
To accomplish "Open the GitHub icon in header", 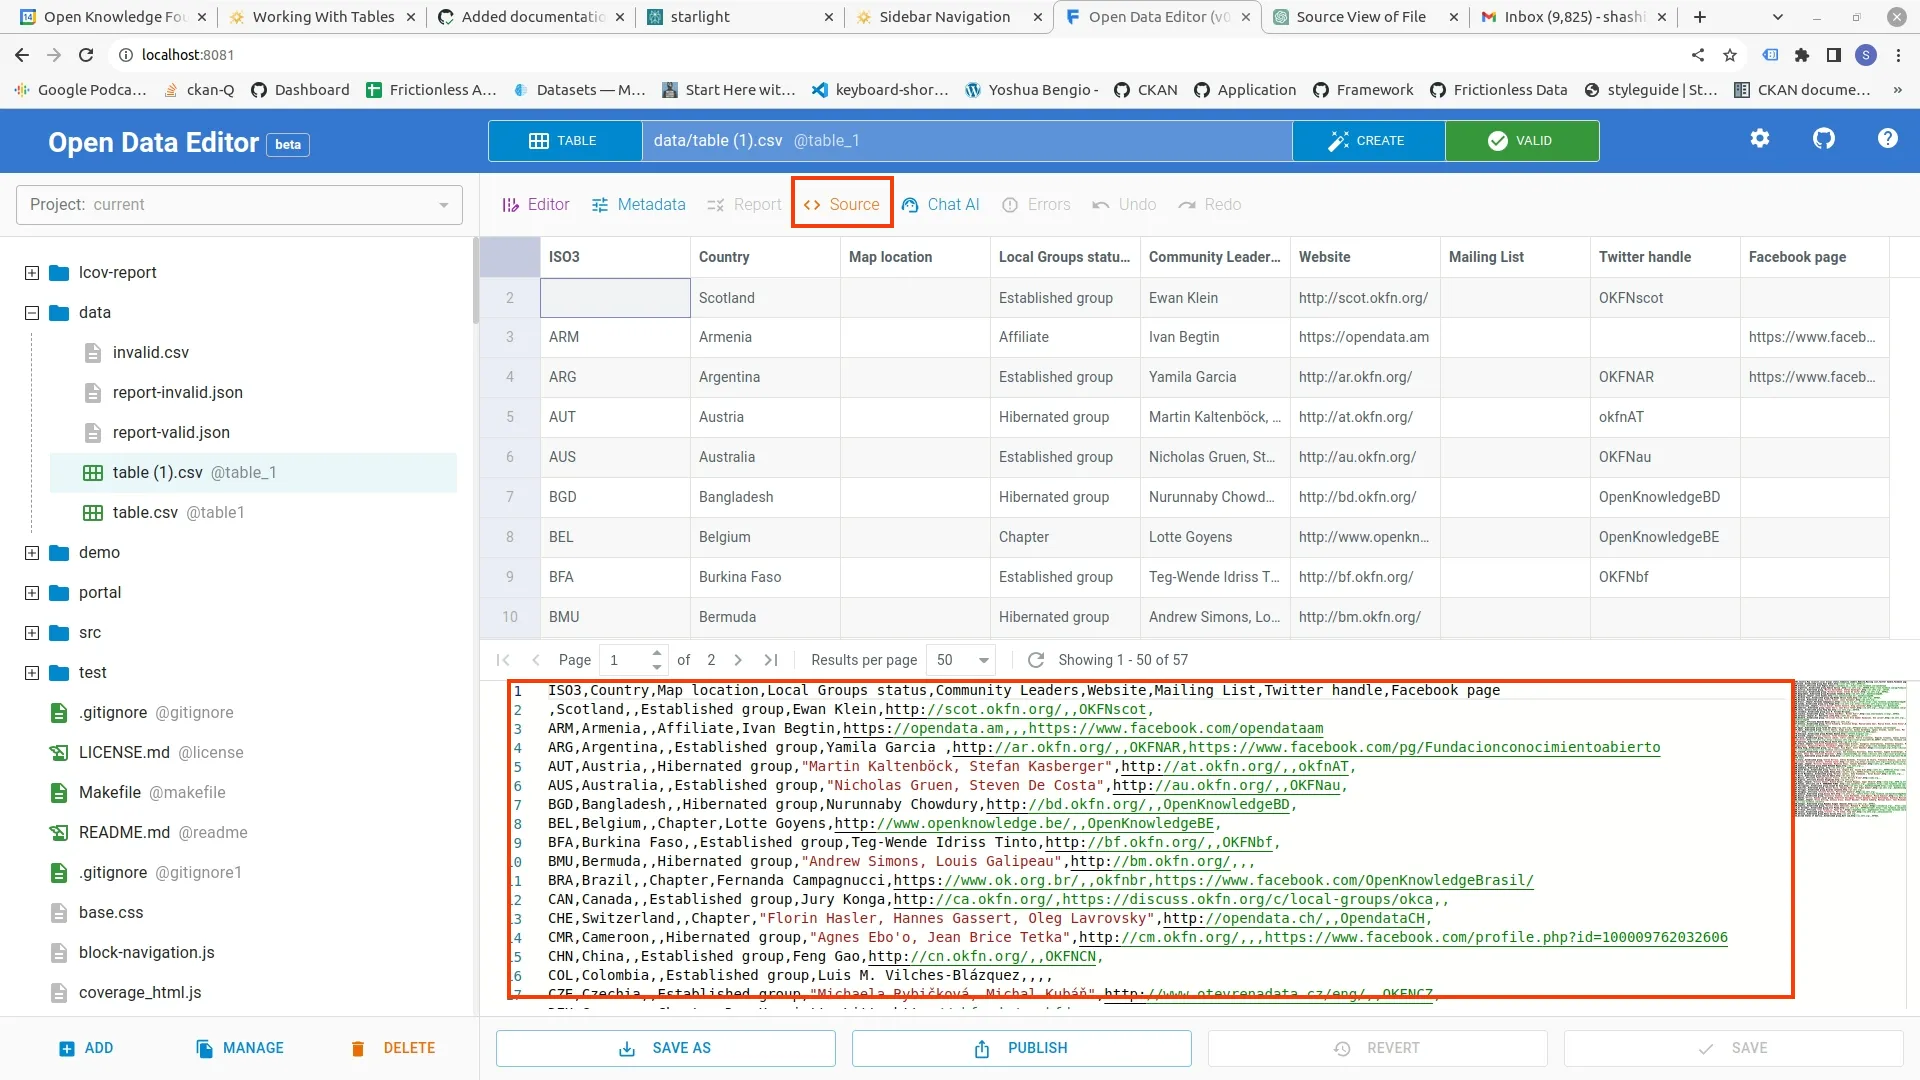I will pos(1823,139).
